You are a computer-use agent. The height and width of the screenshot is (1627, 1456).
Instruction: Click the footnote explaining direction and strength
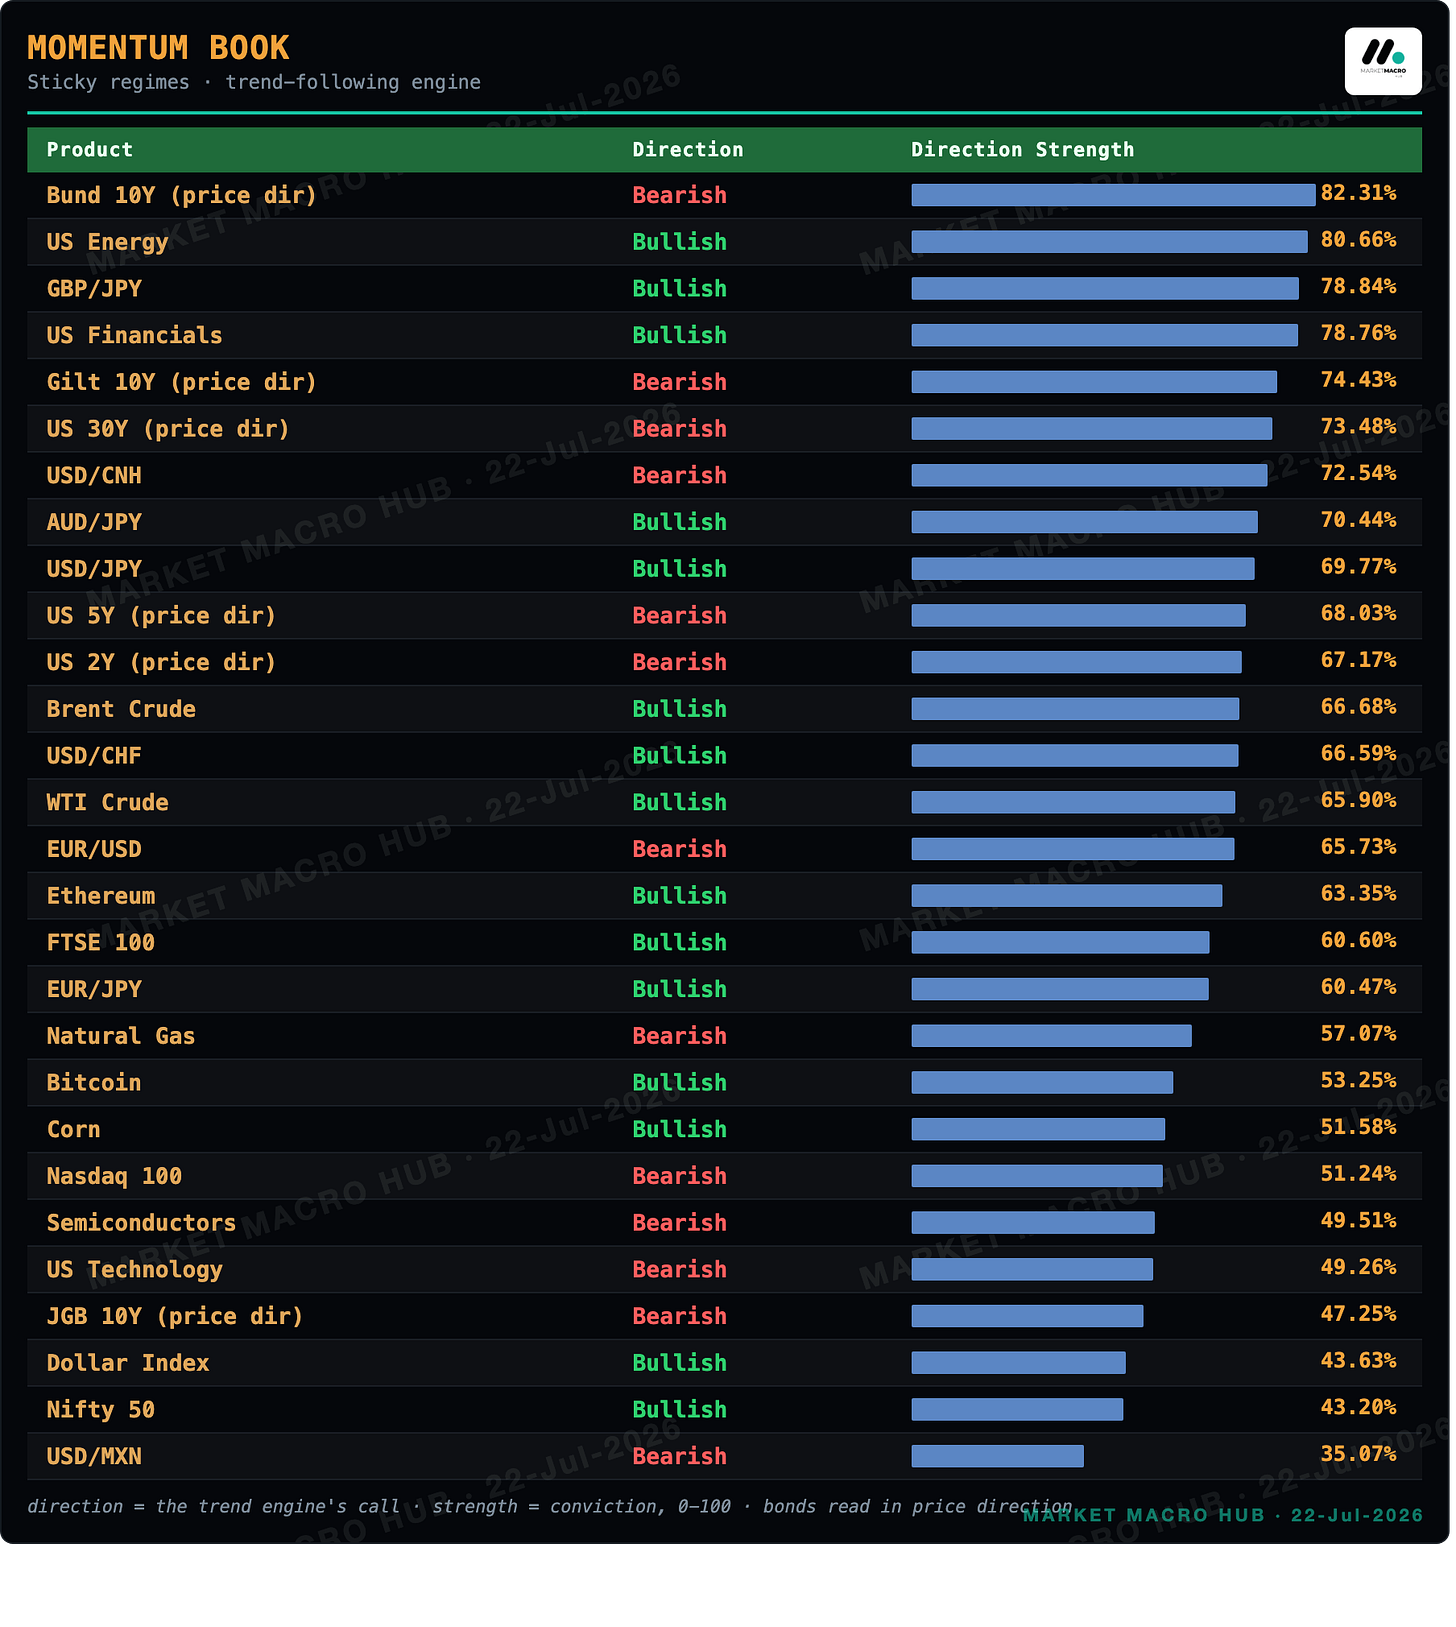[x=549, y=1506]
